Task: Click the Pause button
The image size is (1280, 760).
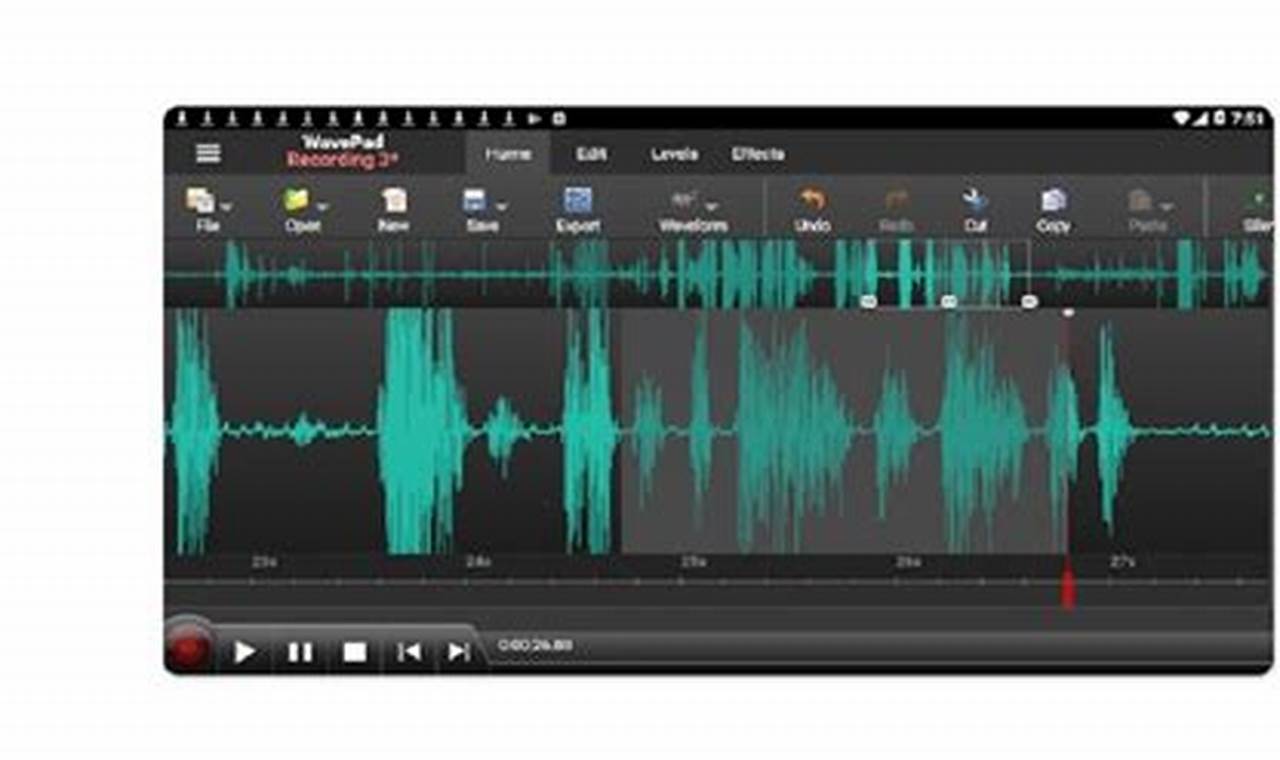Action: [x=300, y=652]
